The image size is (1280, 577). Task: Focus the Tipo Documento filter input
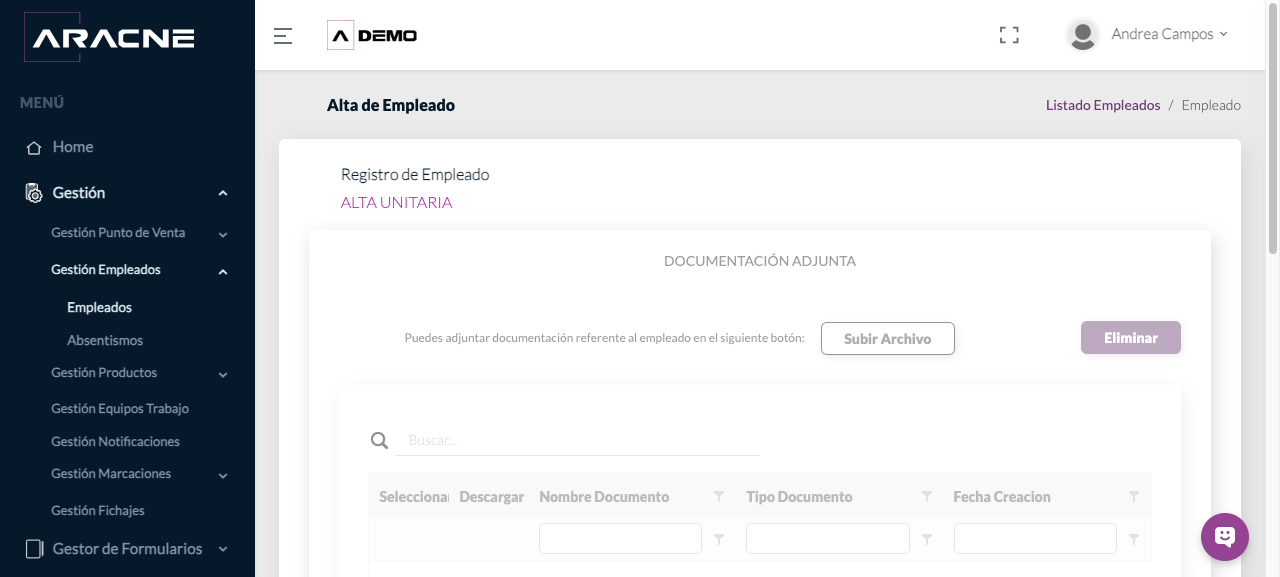pos(828,538)
